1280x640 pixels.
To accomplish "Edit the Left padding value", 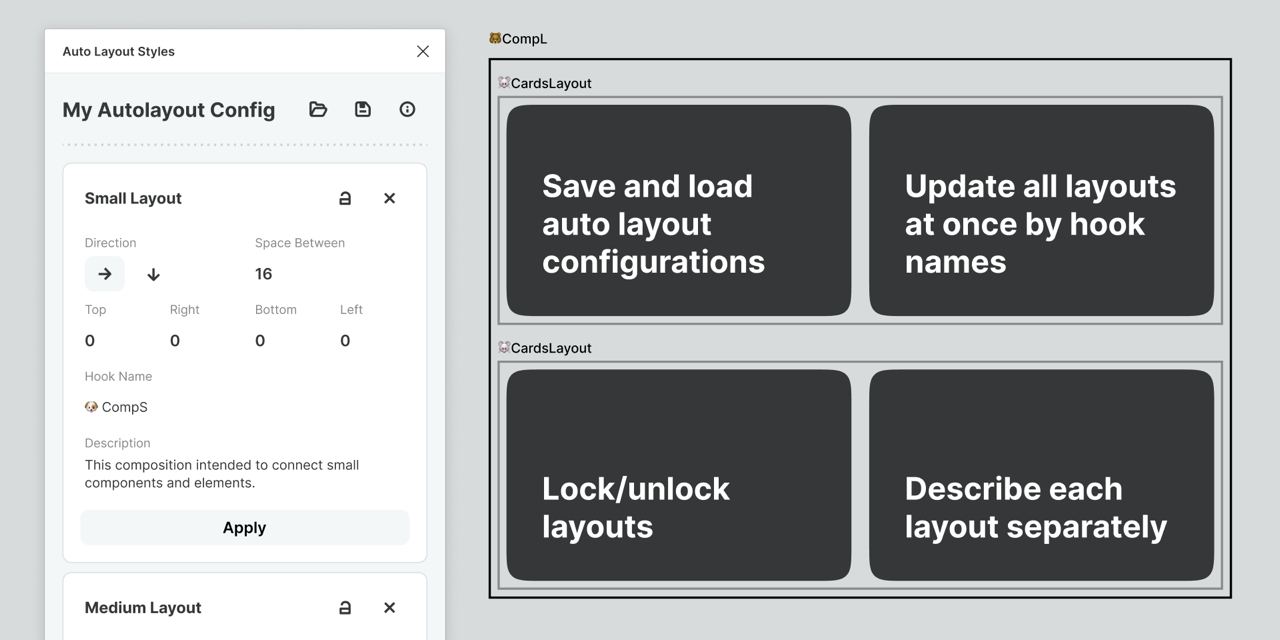I will pyautogui.click(x=345, y=341).
